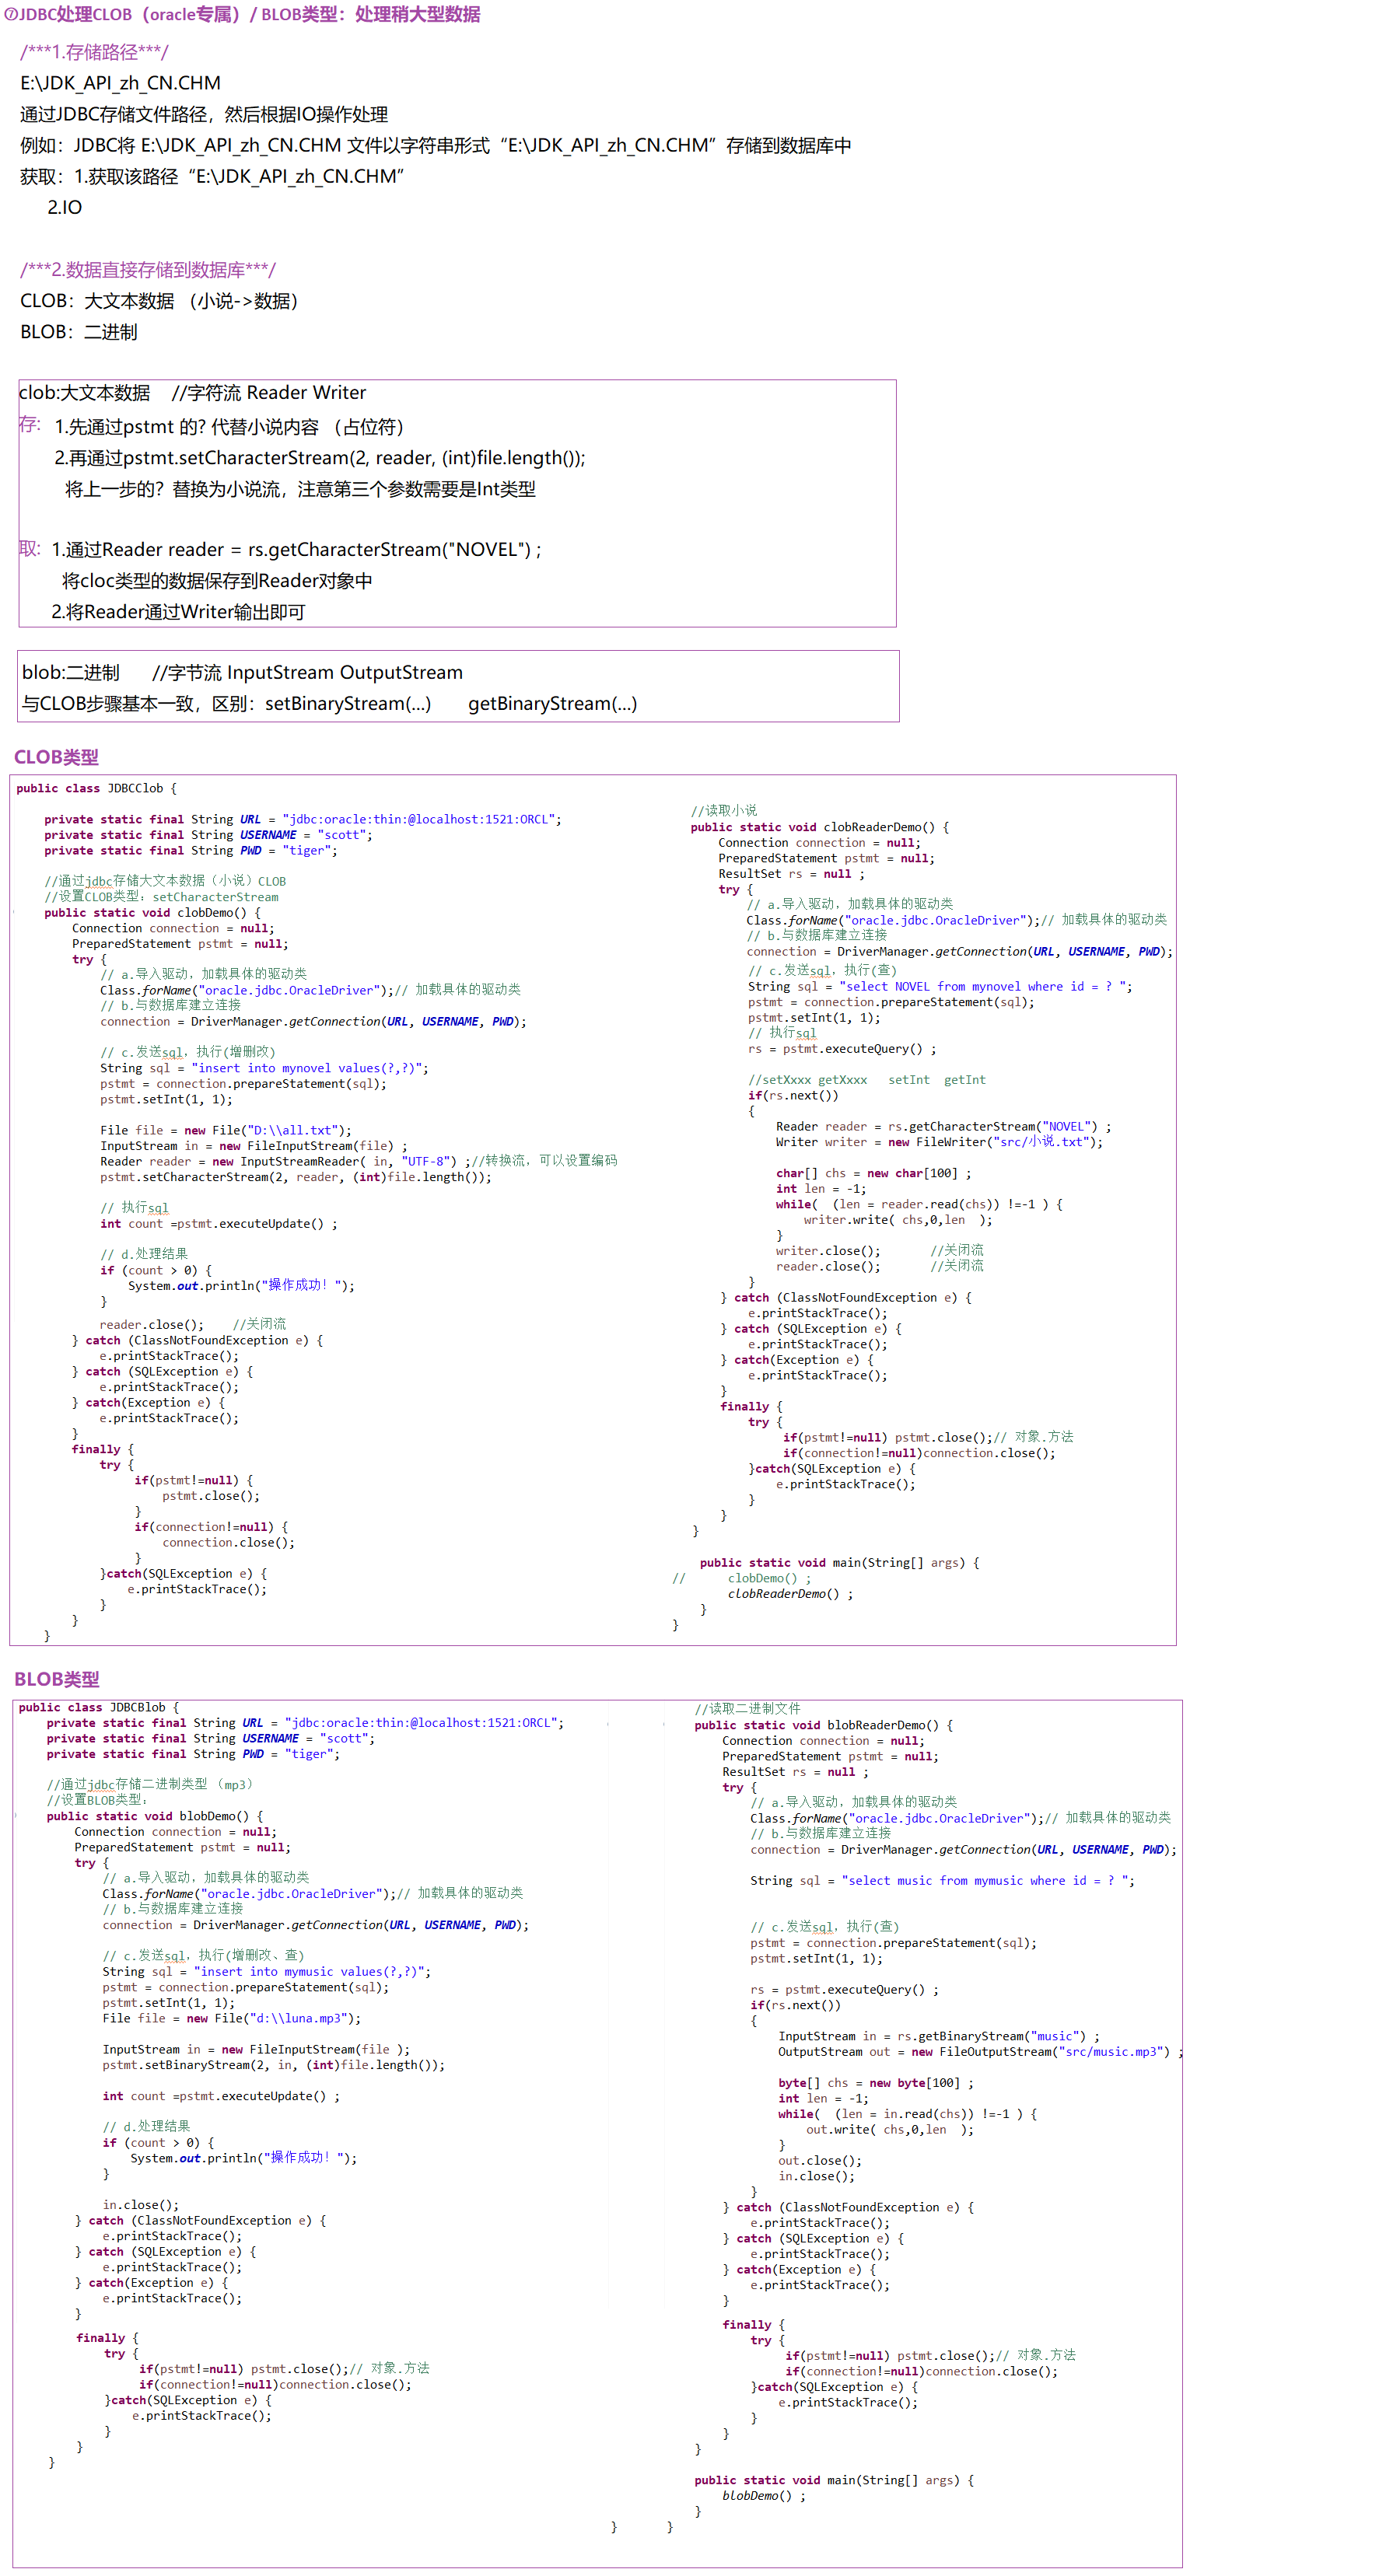Click the "public class JDBCClob {" code line
Image resolution: width=1400 pixels, height=2576 pixels.
coord(96,788)
